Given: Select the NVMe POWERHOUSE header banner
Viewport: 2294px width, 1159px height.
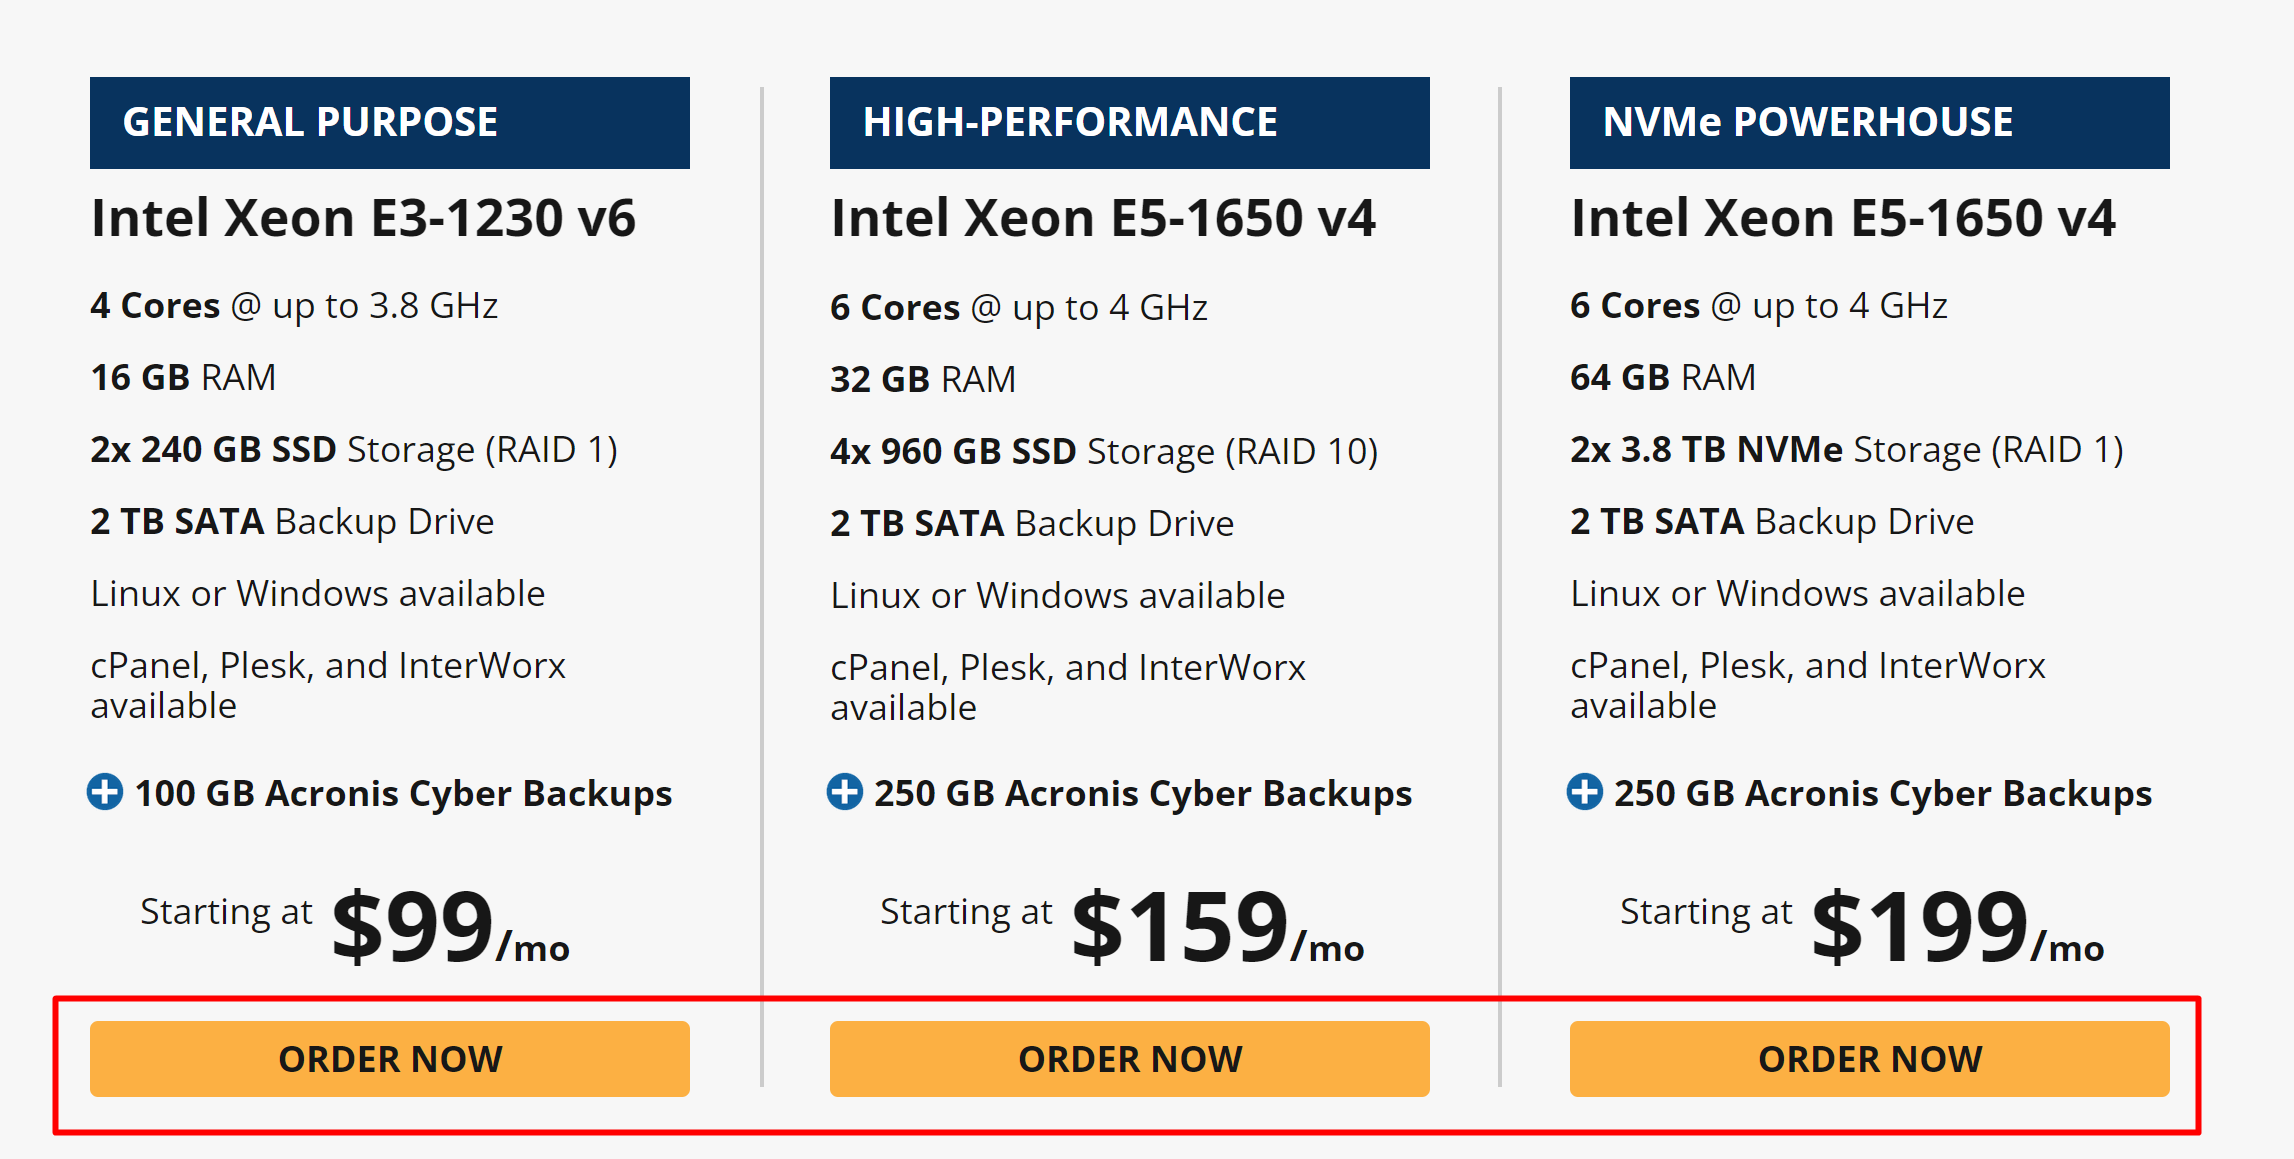Looking at the screenshot, I should coord(1869,123).
